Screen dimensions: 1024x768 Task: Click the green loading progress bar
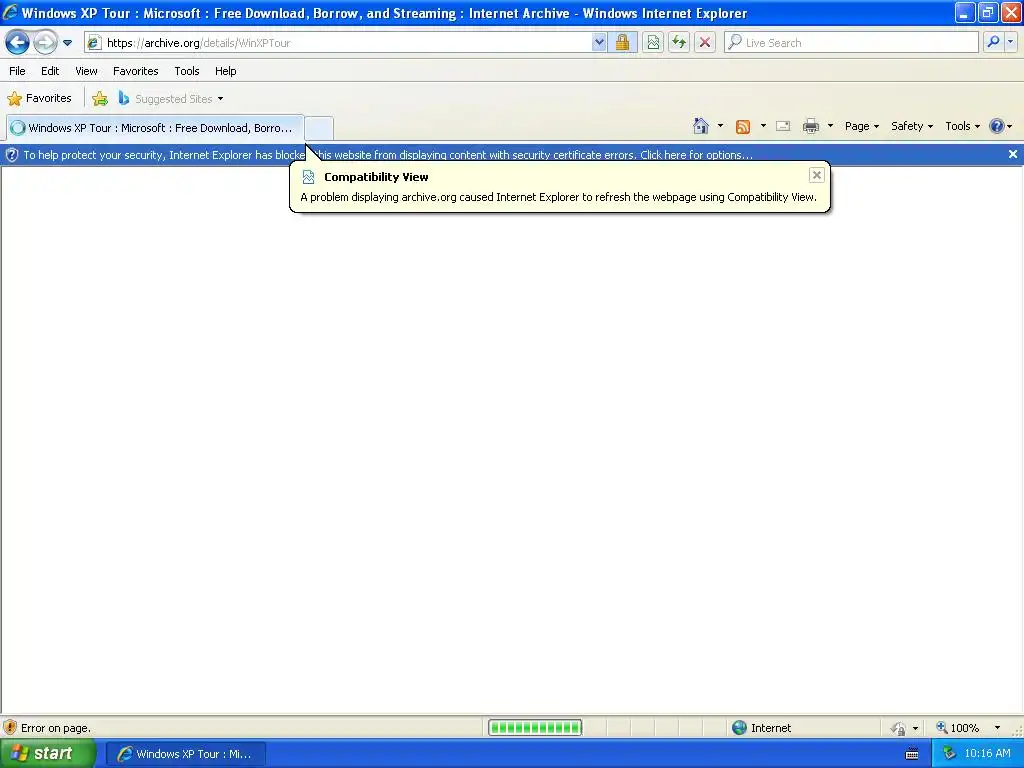pos(535,728)
